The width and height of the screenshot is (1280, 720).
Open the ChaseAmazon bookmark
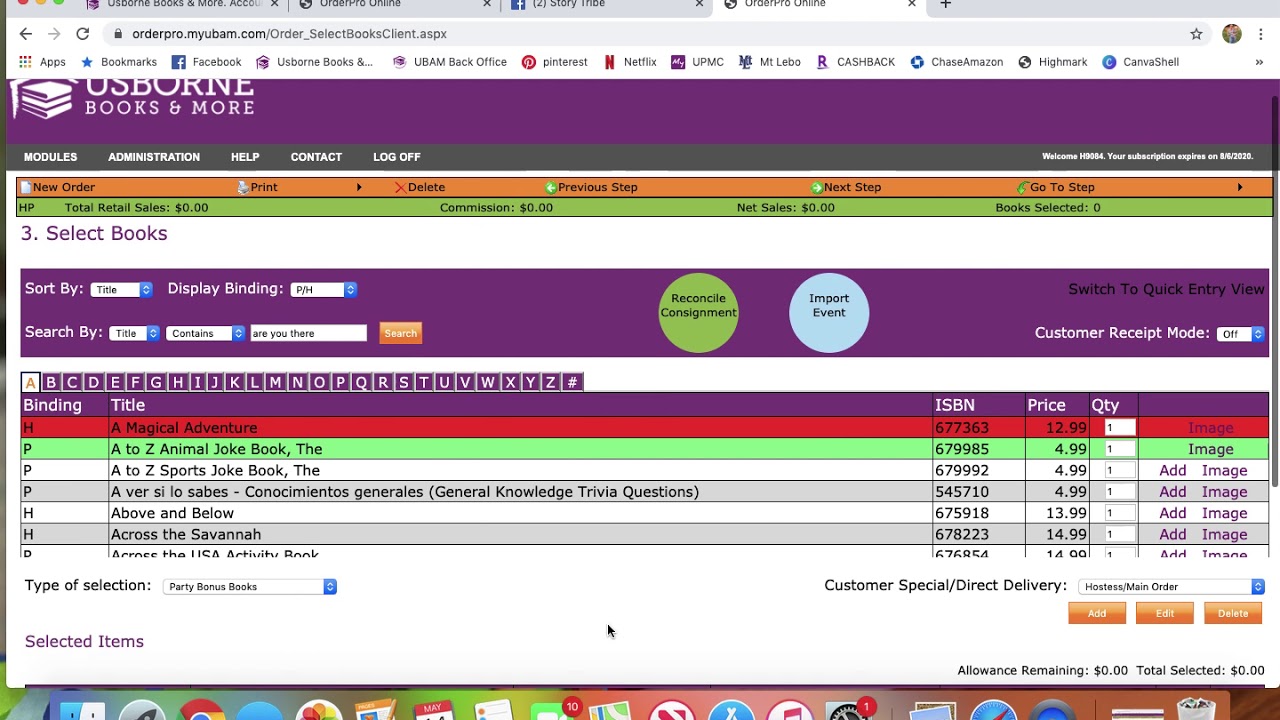coord(957,62)
